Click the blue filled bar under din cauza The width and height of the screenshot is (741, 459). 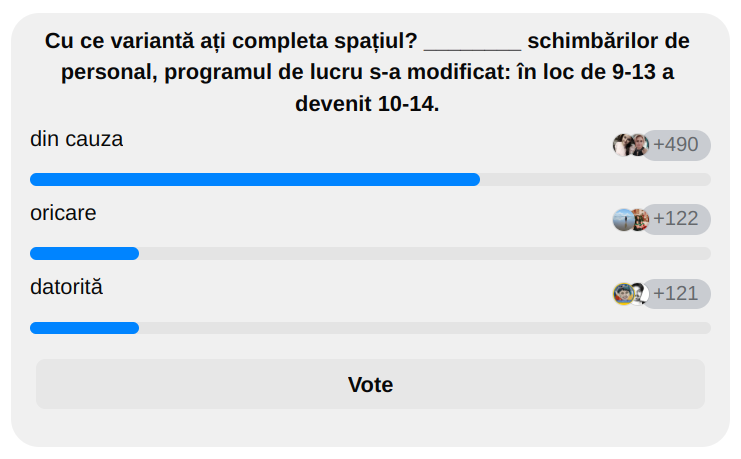[255, 180]
